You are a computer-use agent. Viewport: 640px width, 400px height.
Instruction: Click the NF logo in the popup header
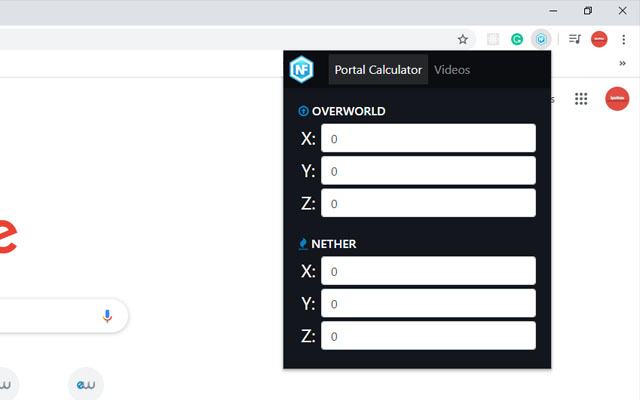(302, 70)
